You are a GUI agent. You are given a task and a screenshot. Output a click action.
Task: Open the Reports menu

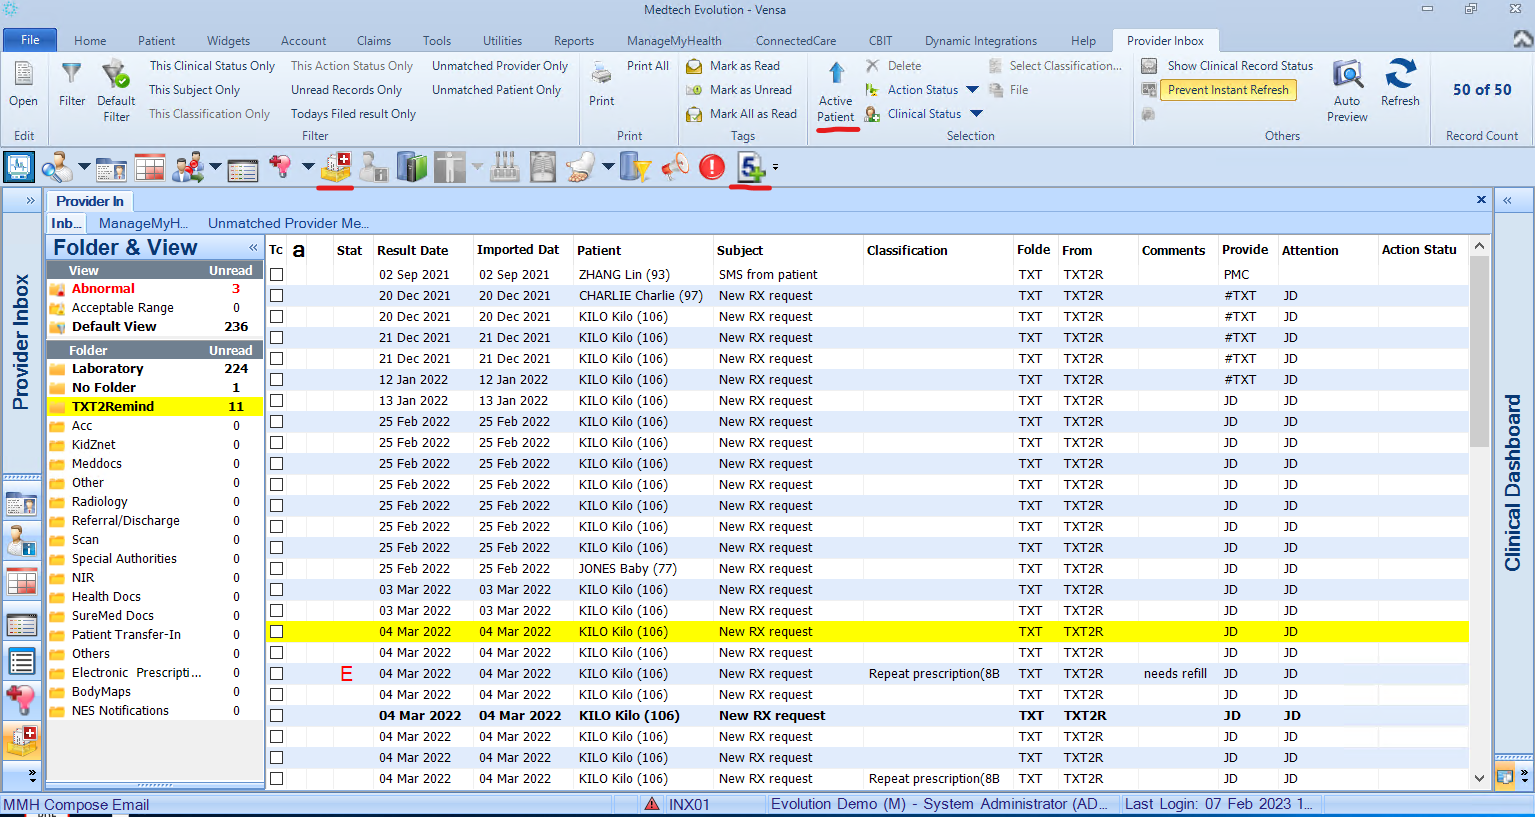[573, 41]
